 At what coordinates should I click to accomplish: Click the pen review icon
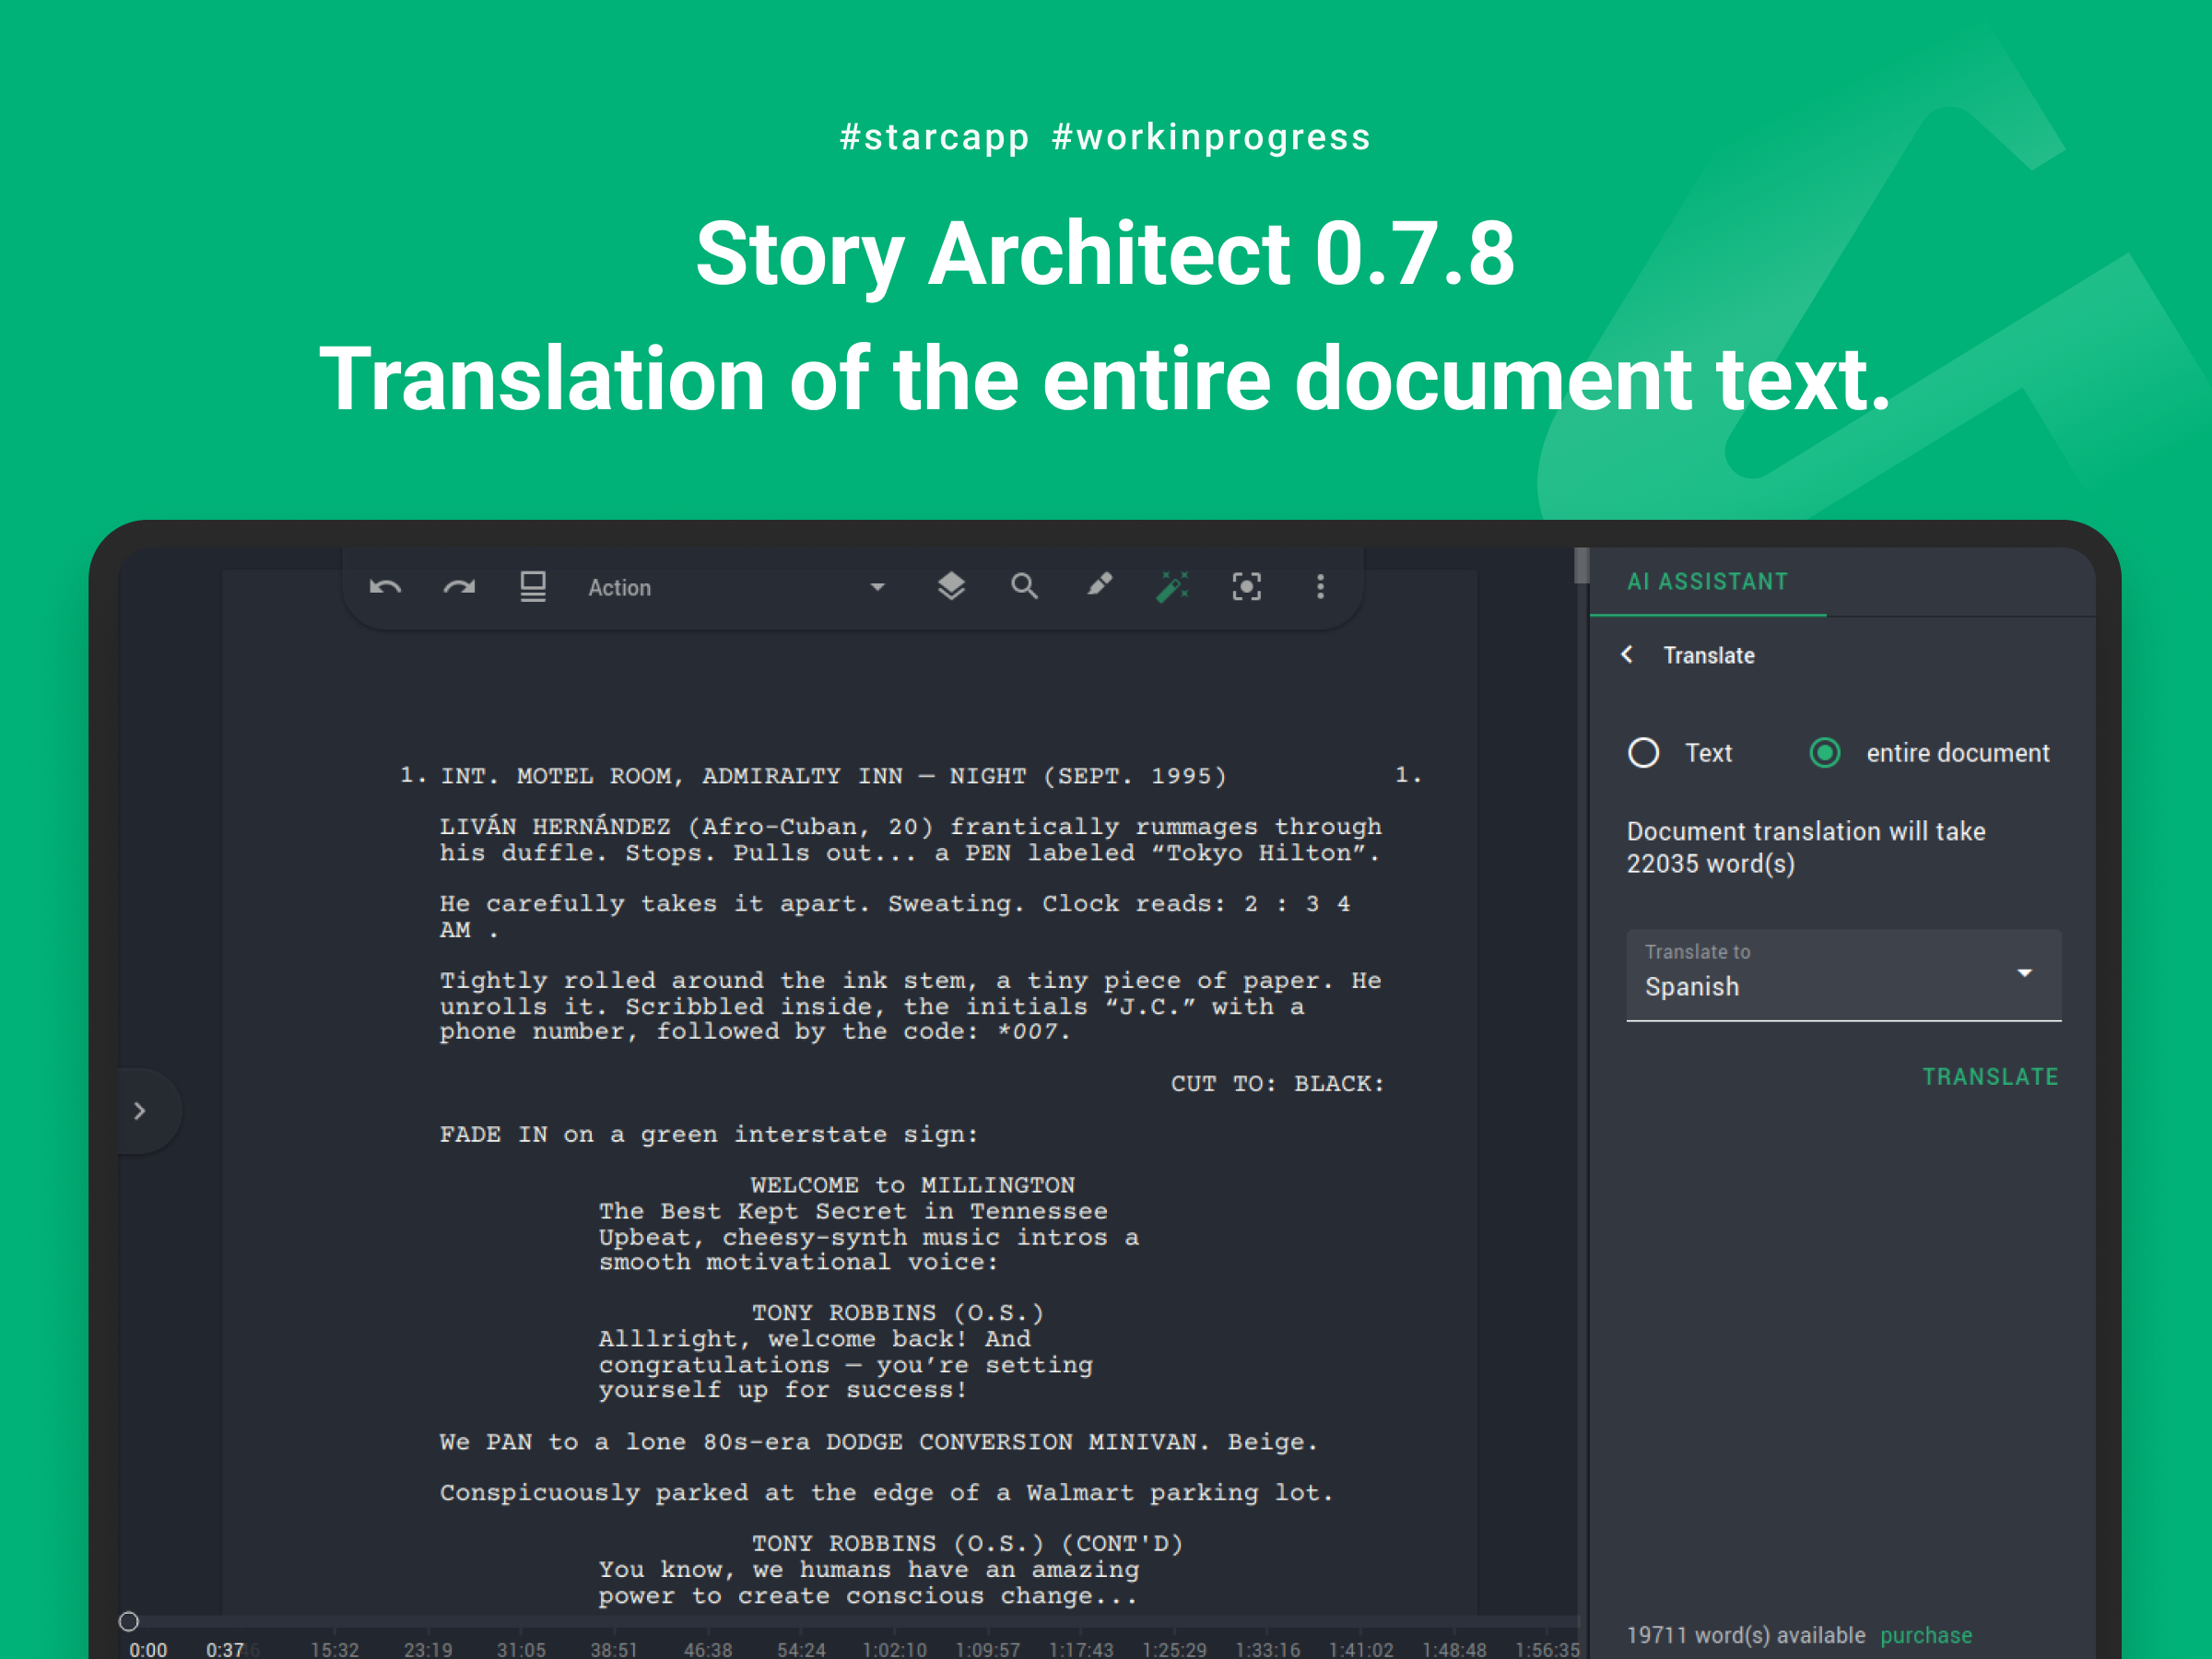click(1099, 585)
